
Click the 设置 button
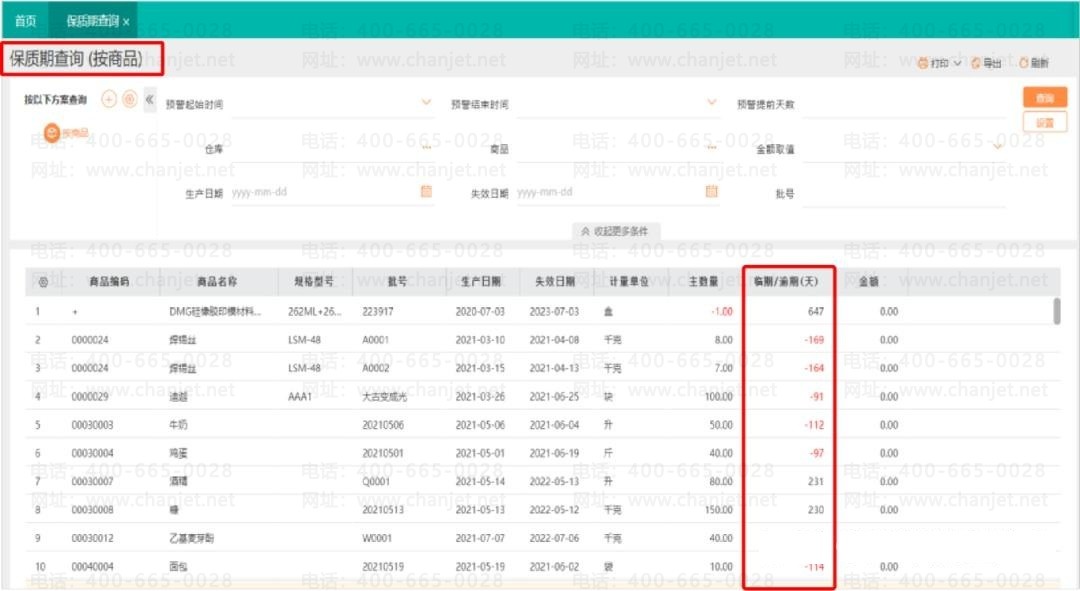[x=1044, y=122]
